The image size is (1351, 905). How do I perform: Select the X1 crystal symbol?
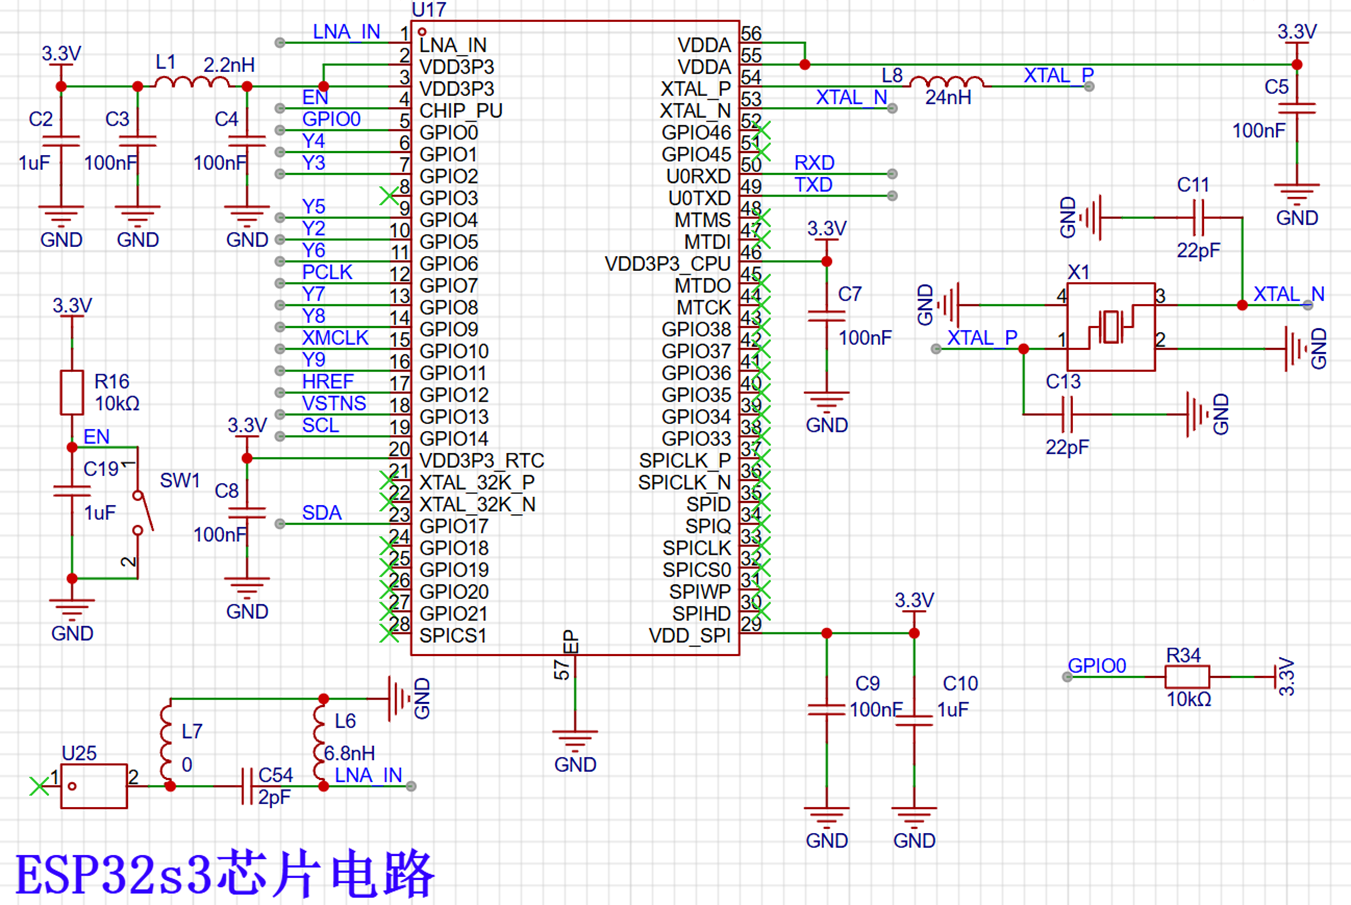1110,327
